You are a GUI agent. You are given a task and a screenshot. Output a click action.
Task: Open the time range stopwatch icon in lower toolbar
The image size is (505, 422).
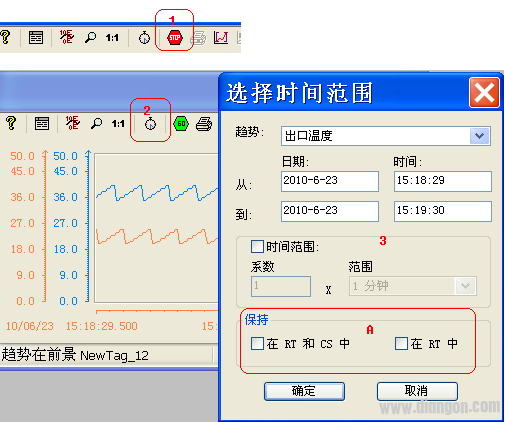click(150, 124)
